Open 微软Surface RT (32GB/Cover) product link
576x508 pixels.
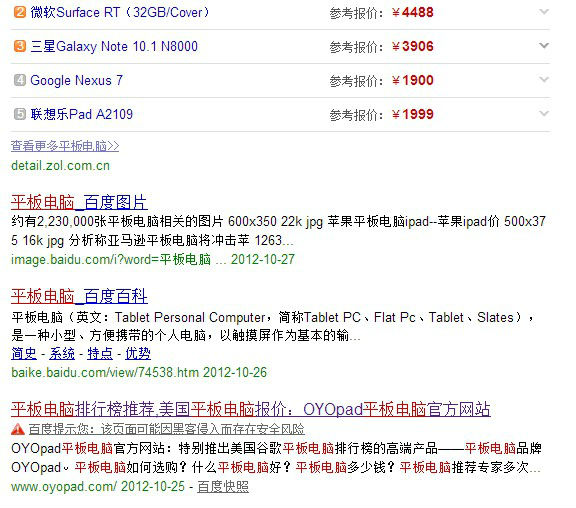(120, 12)
